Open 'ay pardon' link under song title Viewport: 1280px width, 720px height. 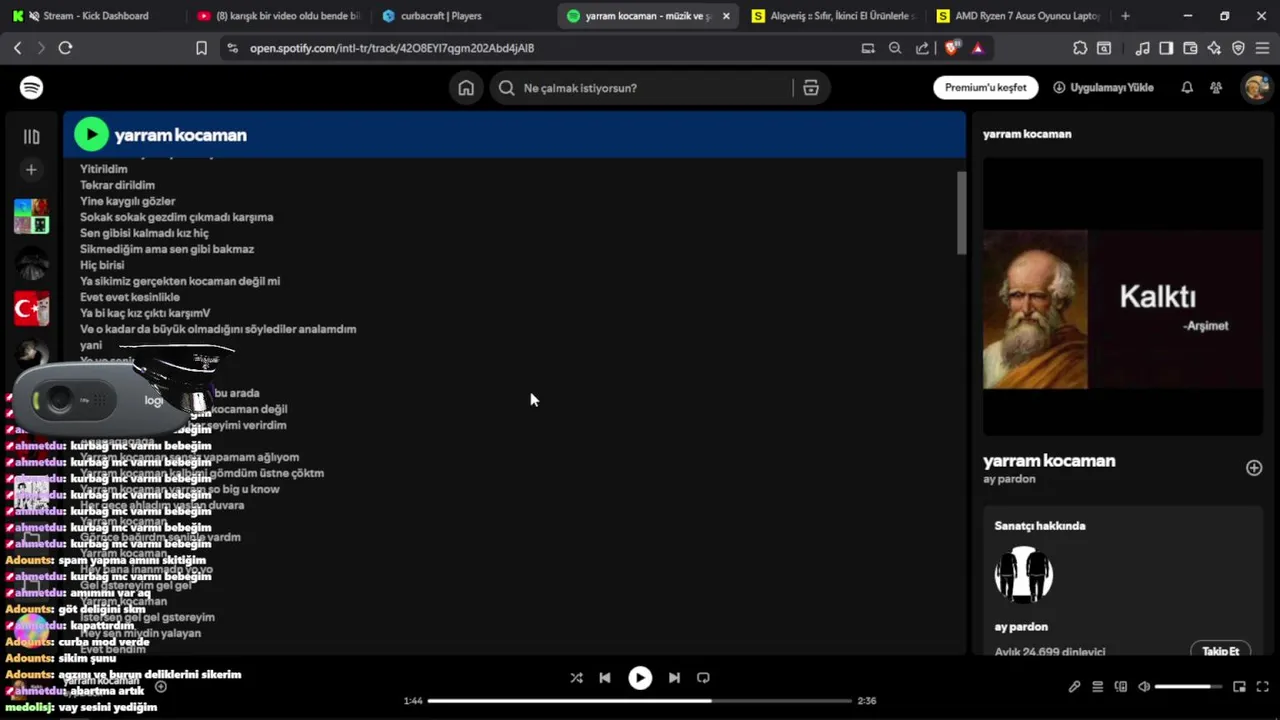pyautogui.click(x=1009, y=479)
